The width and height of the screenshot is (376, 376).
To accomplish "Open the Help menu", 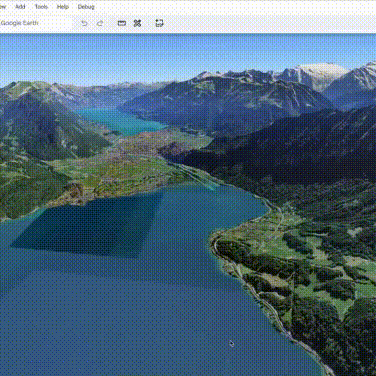I will (x=63, y=7).
